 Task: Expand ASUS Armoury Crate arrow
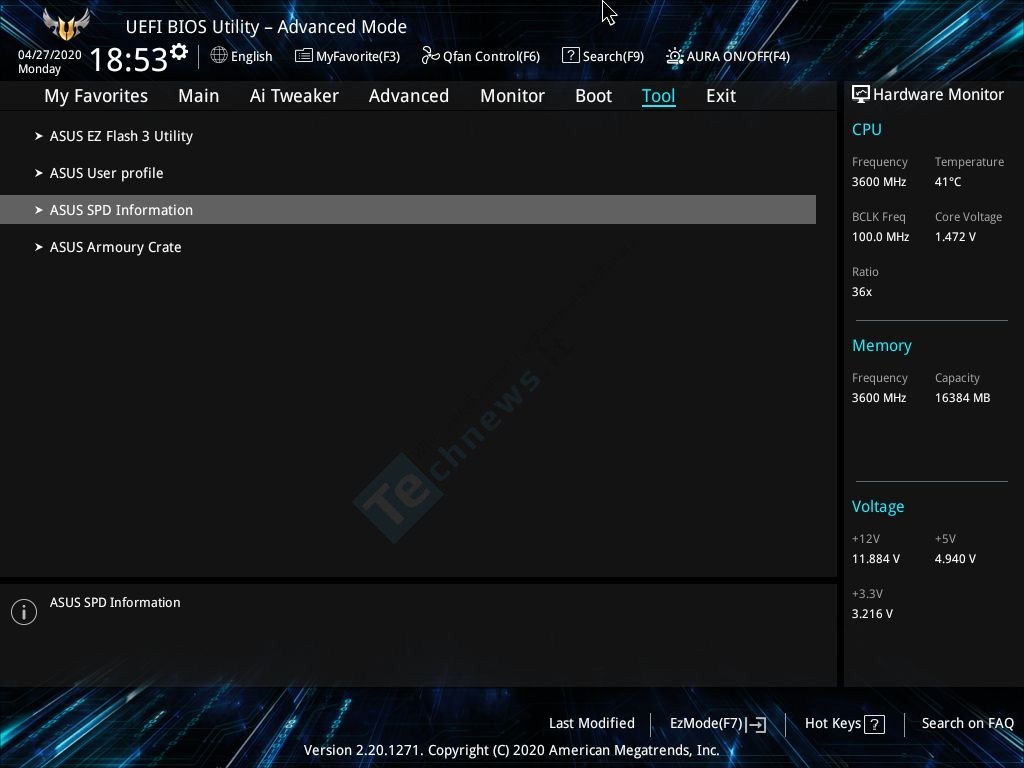click(x=39, y=247)
